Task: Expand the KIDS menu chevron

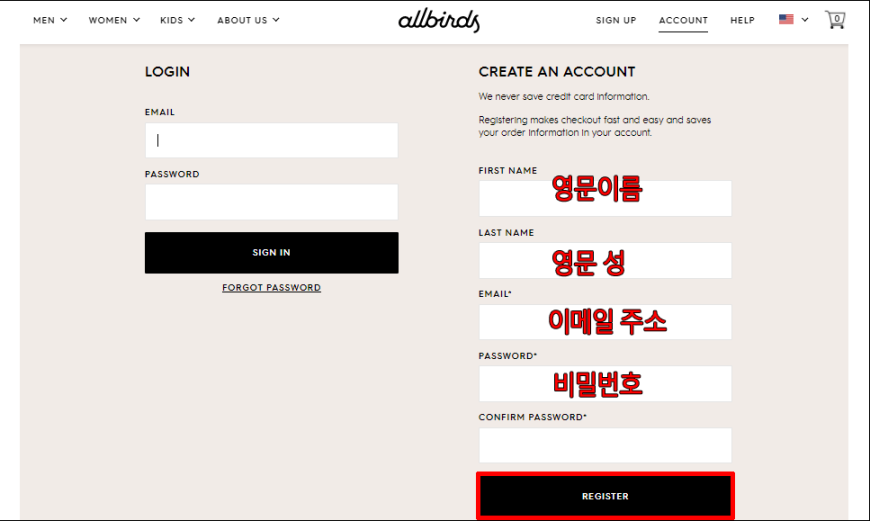Action: pyautogui.click(x=191, y=20)
